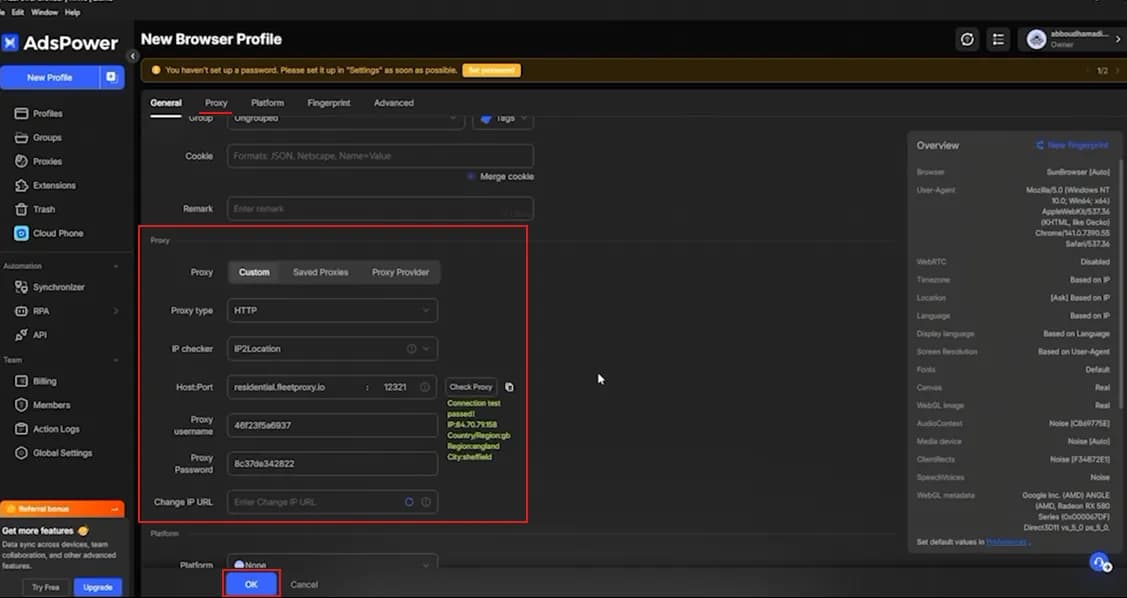
Task: Click the Enter remark field
Action: 380,208
